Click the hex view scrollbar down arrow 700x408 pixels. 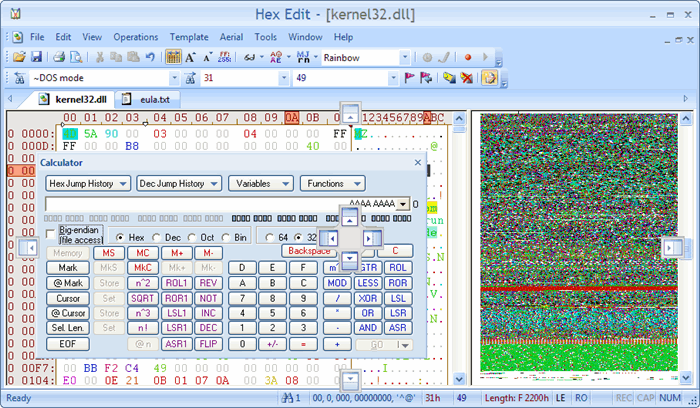click(x=459, y=379)
